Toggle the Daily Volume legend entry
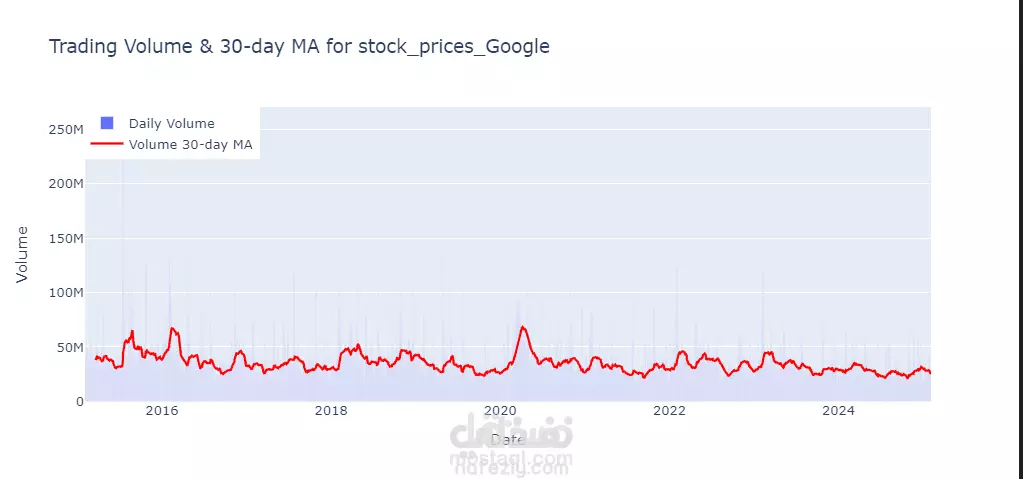This screenshot has height=479, width=1023. coord(171,123)
